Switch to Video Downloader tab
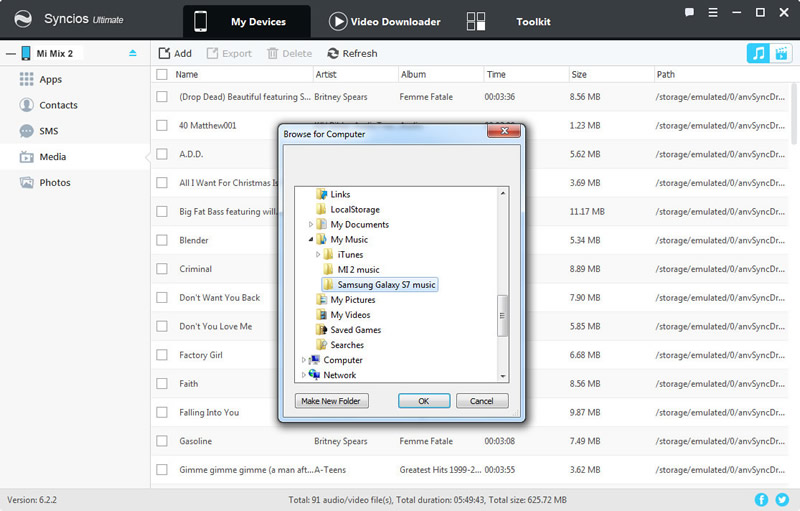Viewport: 800px width, 511px height. pos(385,21)
